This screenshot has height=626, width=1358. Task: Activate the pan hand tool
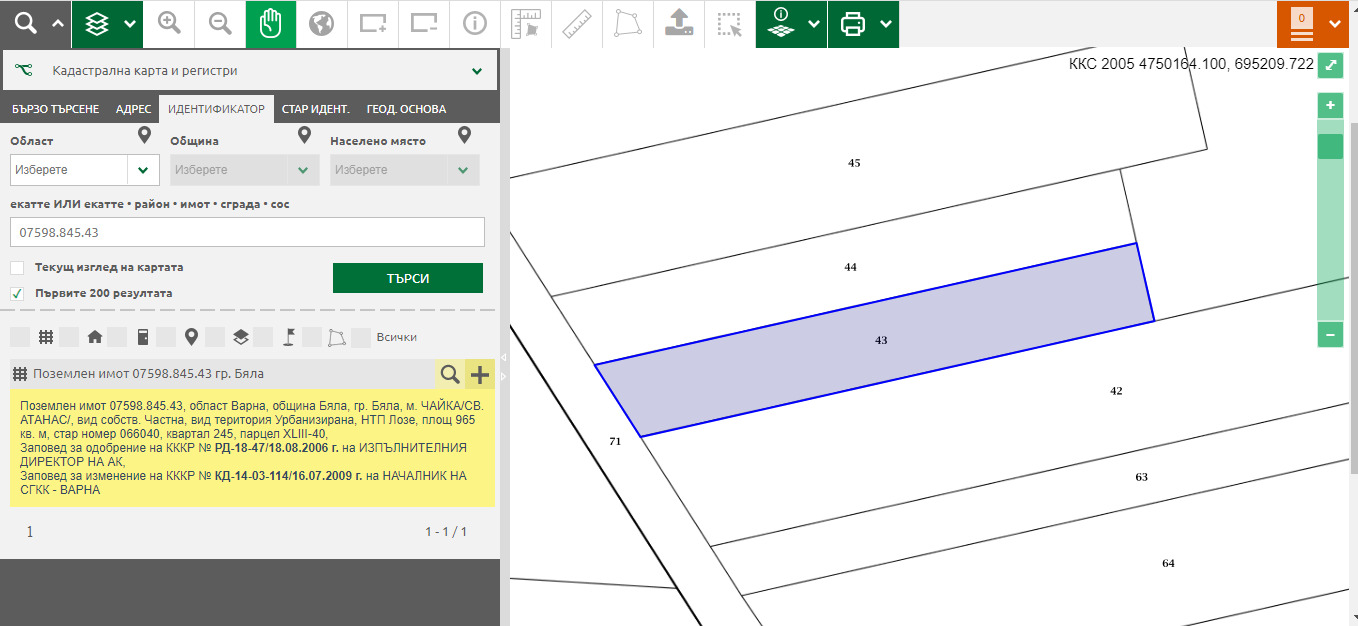click(x=271, y=24)
